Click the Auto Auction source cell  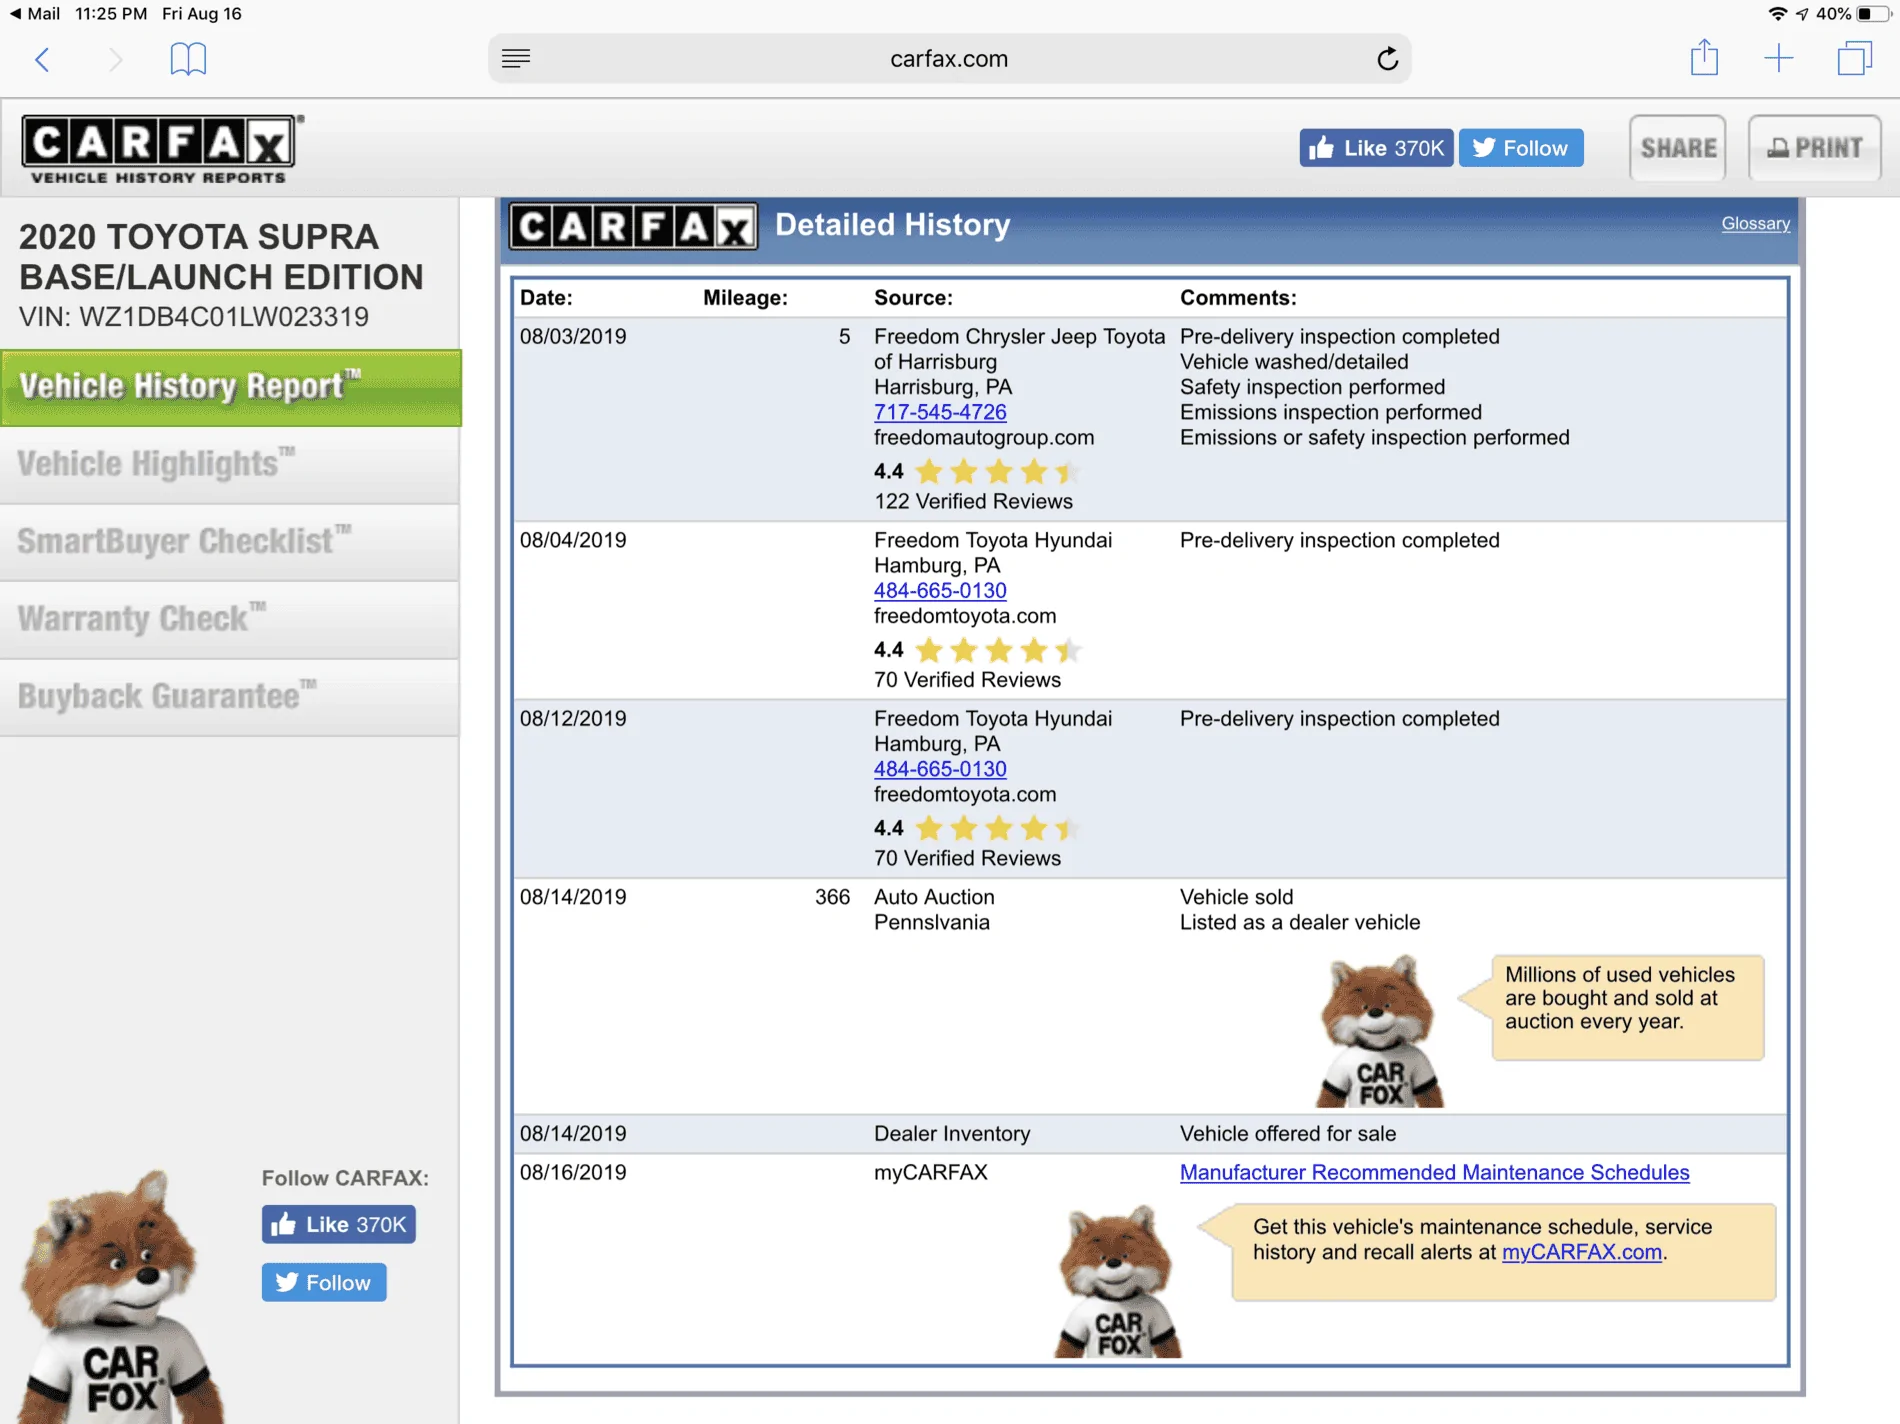click(934, 897)
